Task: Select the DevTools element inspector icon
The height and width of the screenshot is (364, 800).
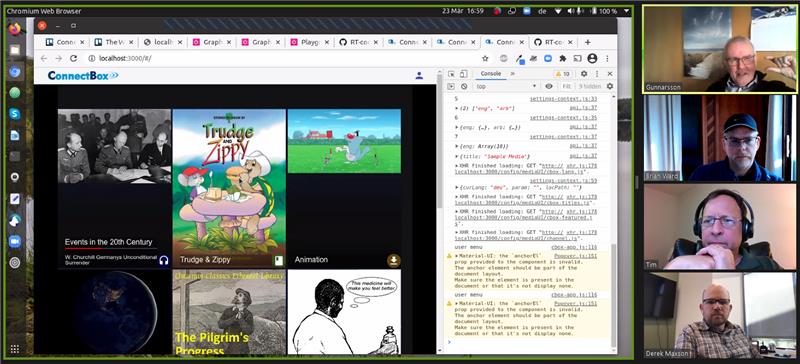Action: [451, 74]
